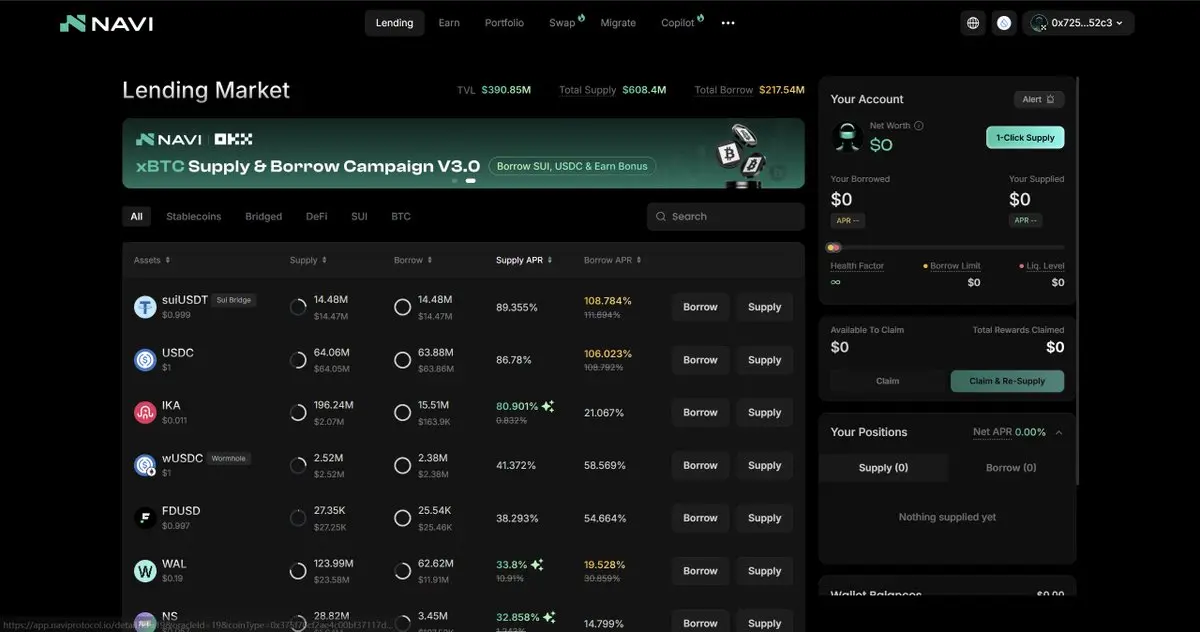Switch to Supply (0) positions tab
Viewport: 1200px width, 632px height.
884,468
